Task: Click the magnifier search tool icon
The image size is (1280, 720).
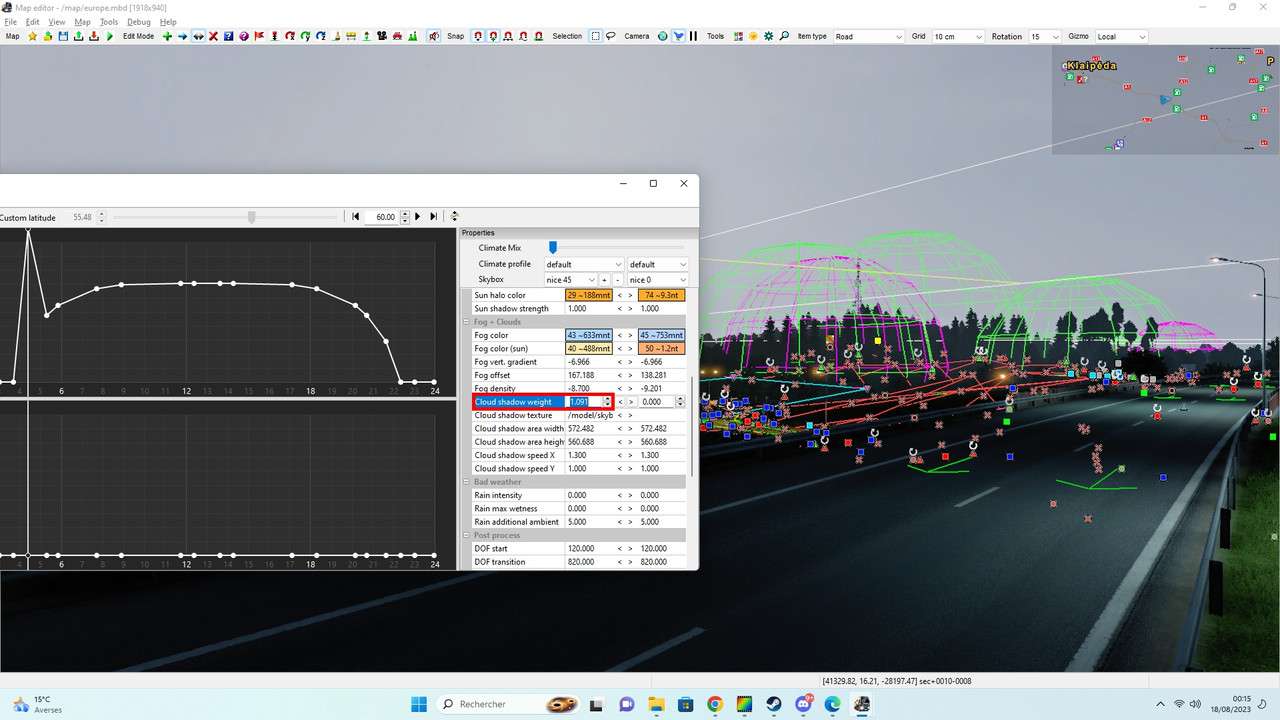Action: coord(784,36)
